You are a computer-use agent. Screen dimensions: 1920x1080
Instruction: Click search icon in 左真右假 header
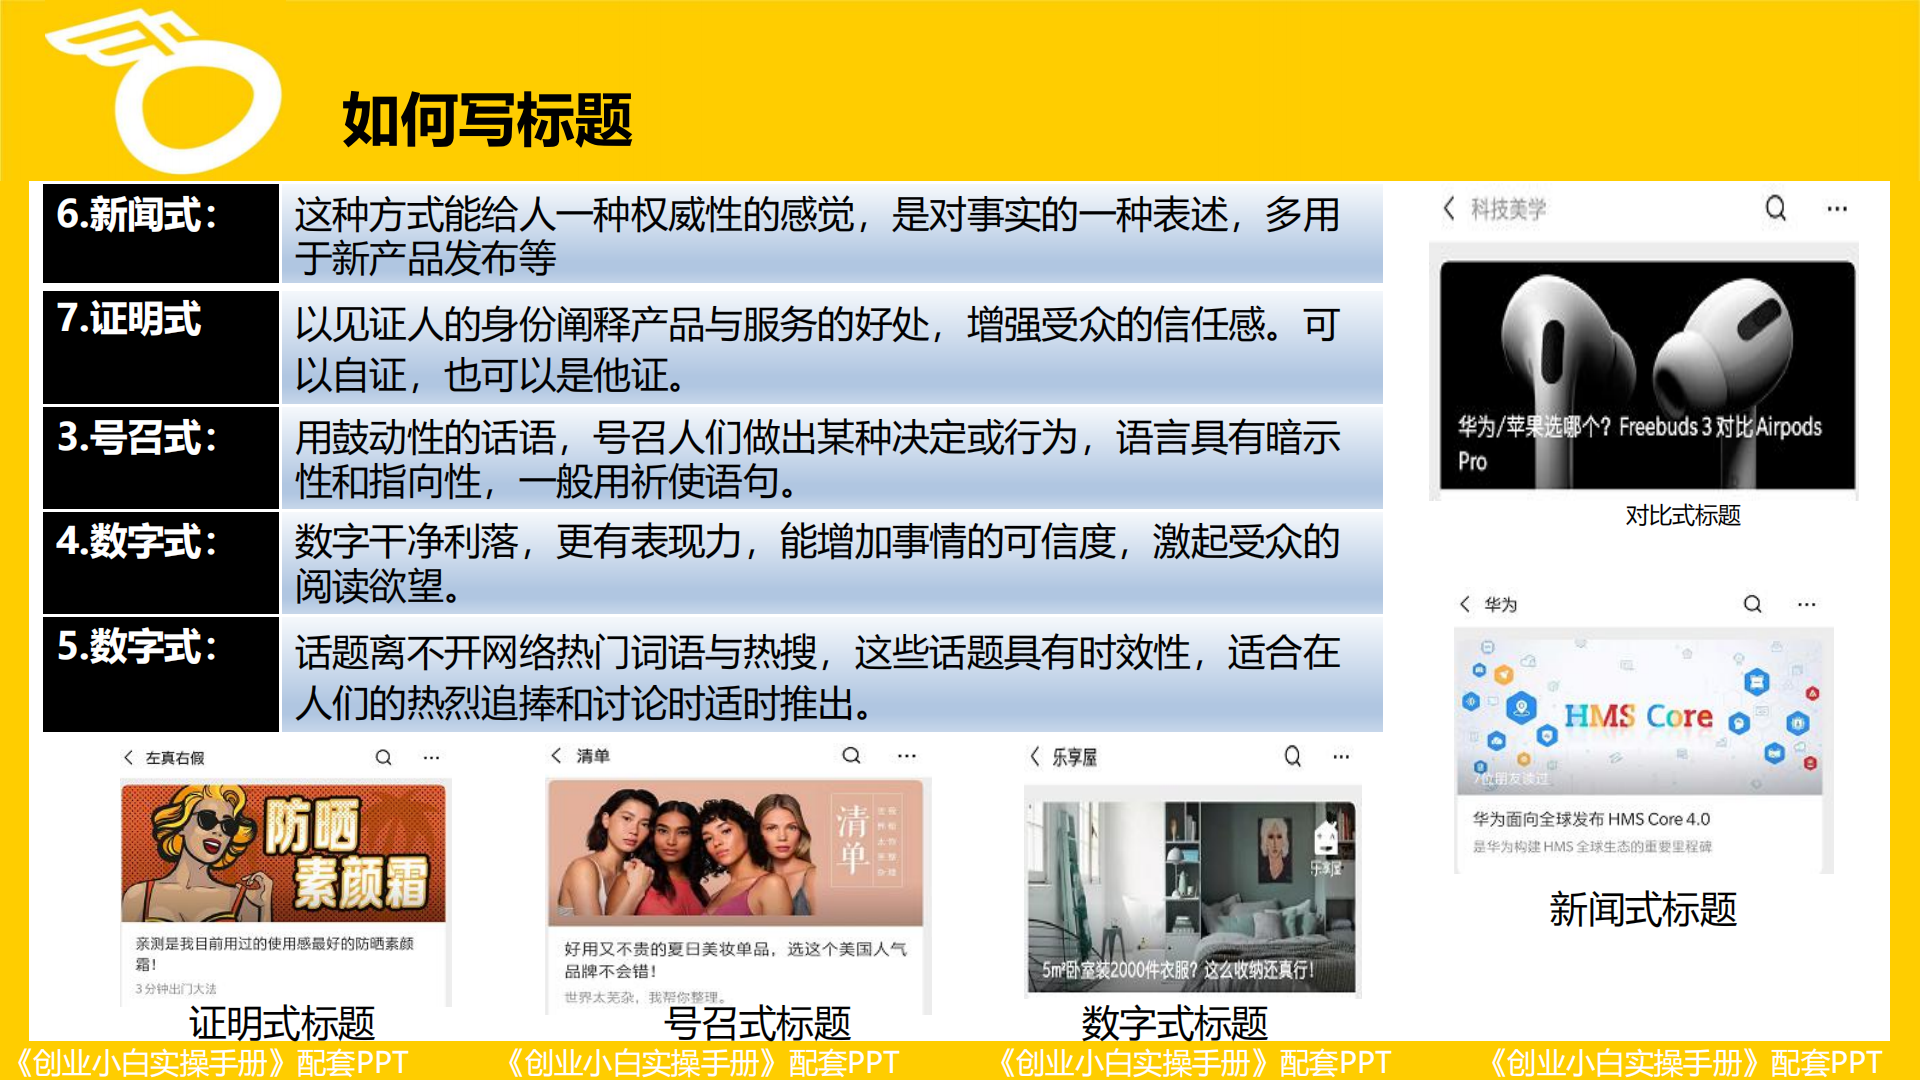383,757
